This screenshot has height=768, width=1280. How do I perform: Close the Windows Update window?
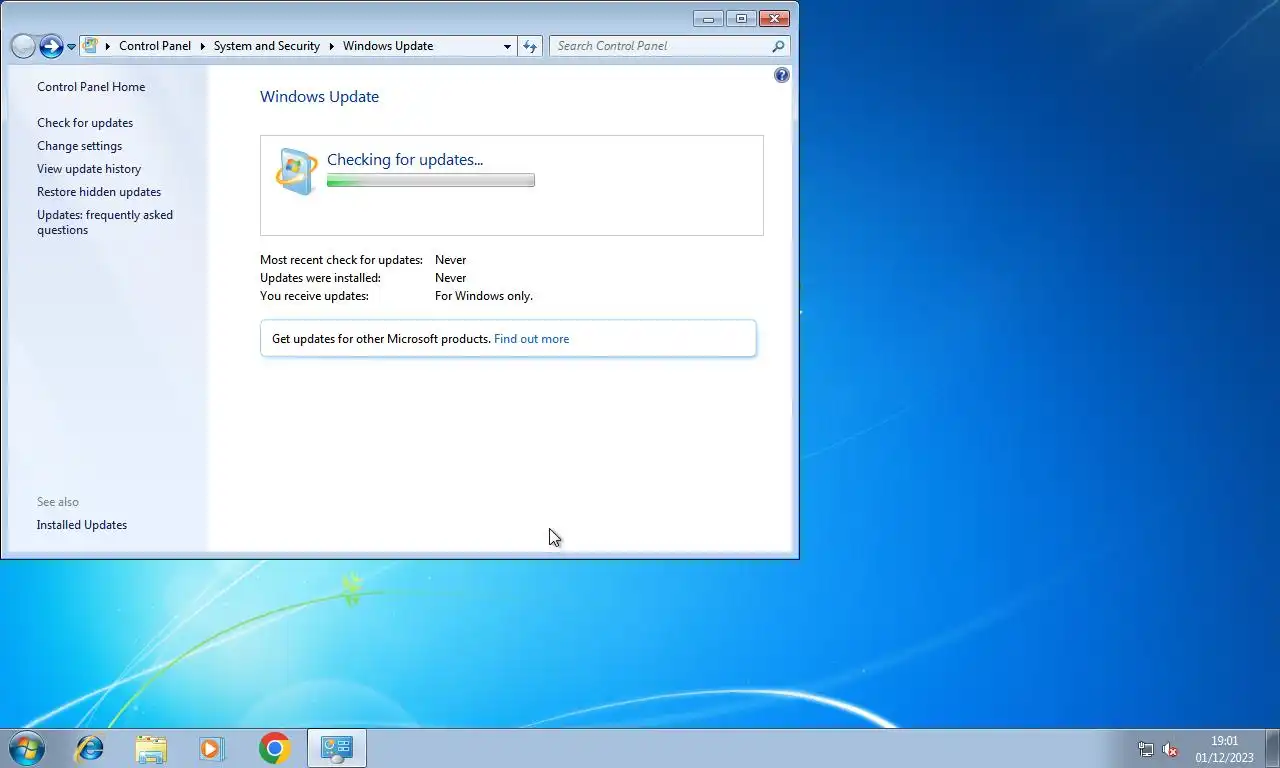point(774,18)
